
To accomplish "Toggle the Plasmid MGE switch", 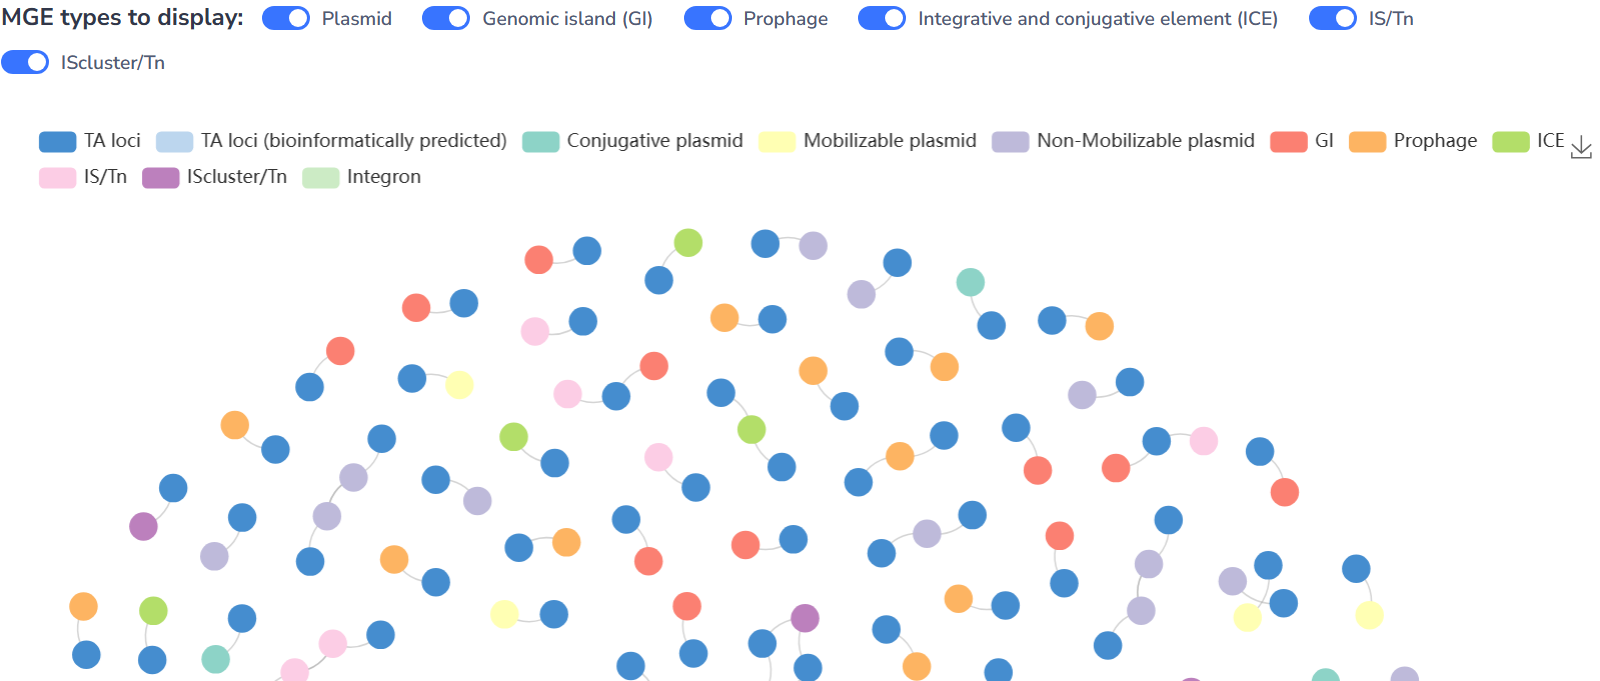I will coord(286,19).
